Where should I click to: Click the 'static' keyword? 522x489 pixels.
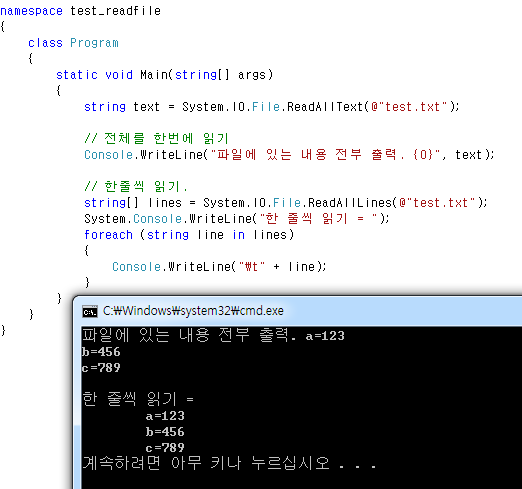(x=77, y=75)
